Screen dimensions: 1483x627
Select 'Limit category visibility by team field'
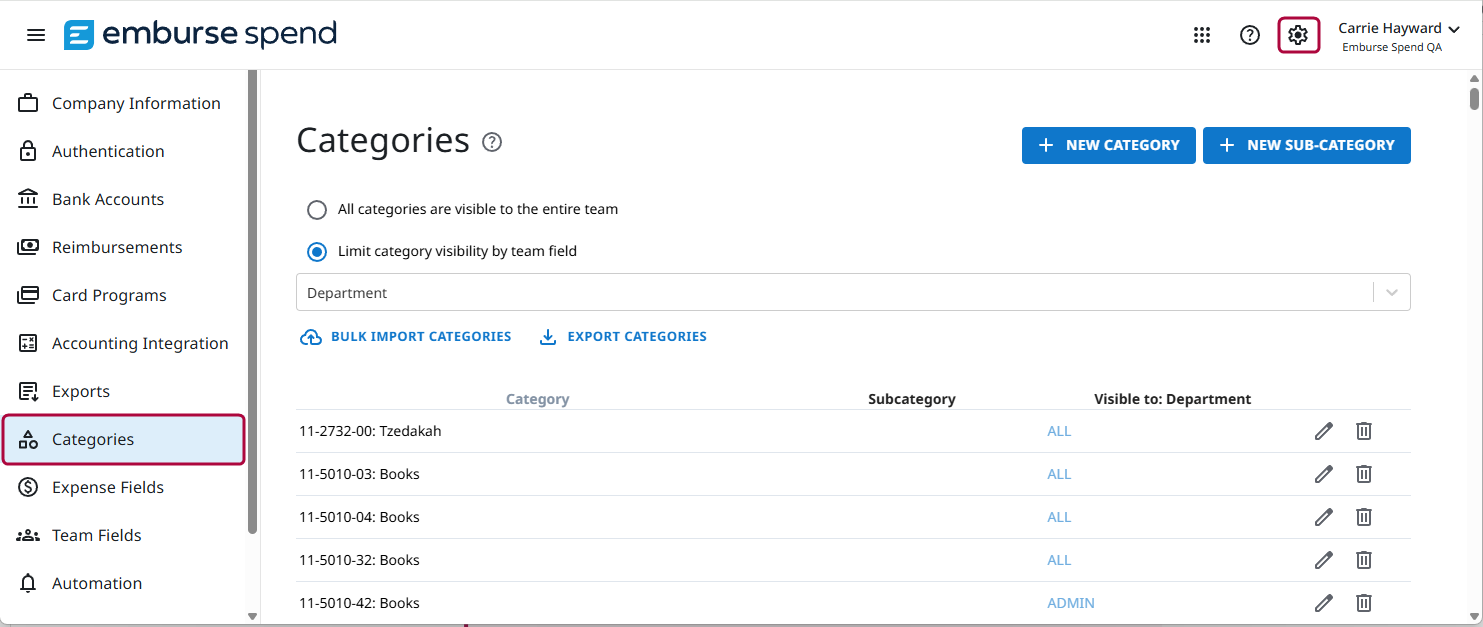pos(317,251)
